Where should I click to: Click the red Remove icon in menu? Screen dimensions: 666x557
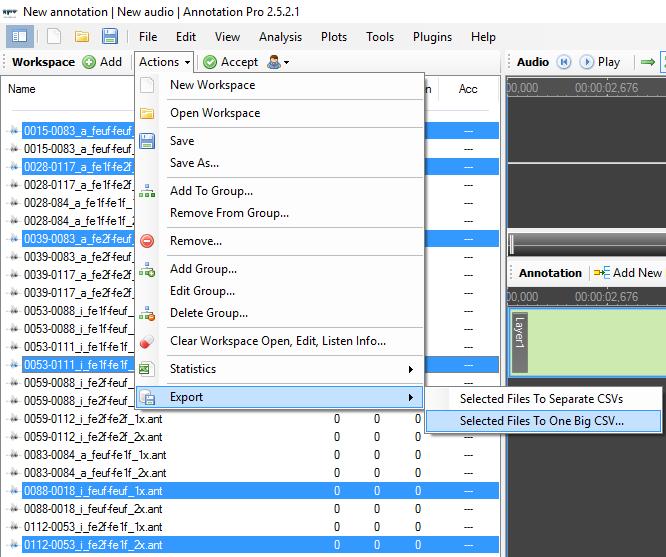pos(147,241)
